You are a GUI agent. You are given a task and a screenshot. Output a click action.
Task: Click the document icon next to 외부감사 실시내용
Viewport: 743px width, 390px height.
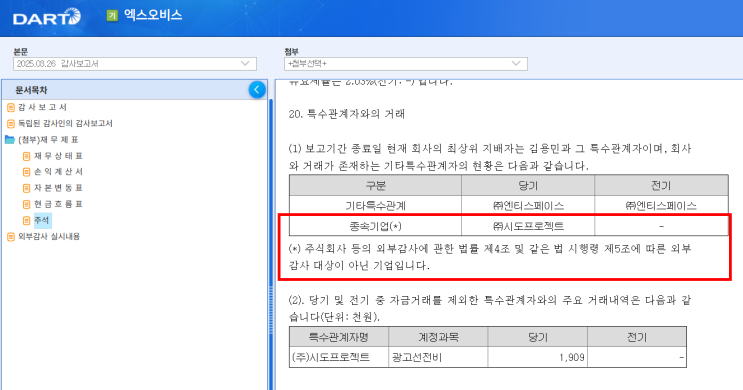[x=11, y=236]
